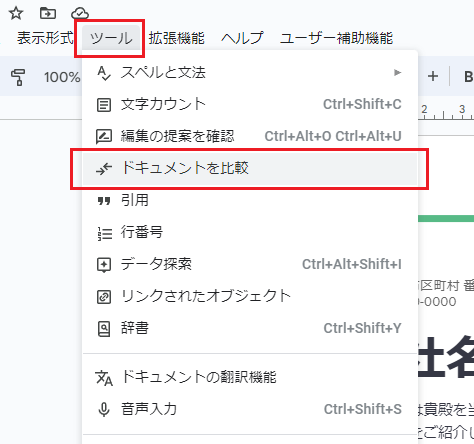Open データ探索 explore option
Viewport: 474px width, 444px height.
[250, 264]
